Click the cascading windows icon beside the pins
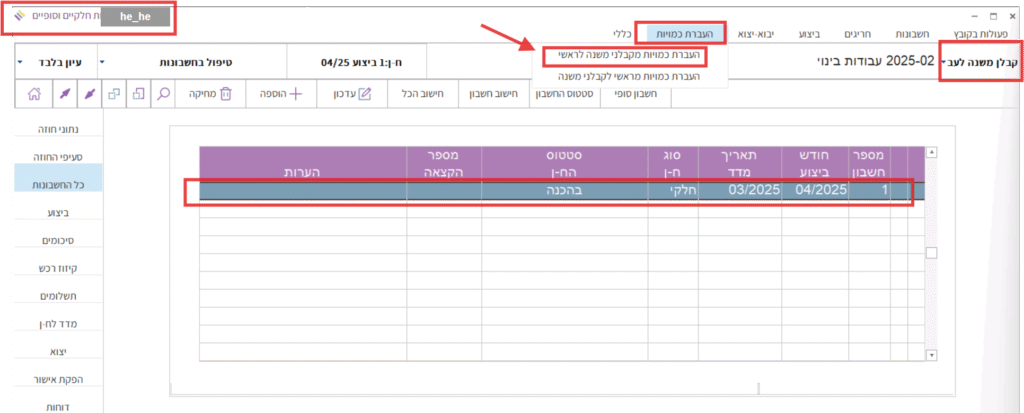Viewport: 1024px width, 413px height. tap(113, 95)
